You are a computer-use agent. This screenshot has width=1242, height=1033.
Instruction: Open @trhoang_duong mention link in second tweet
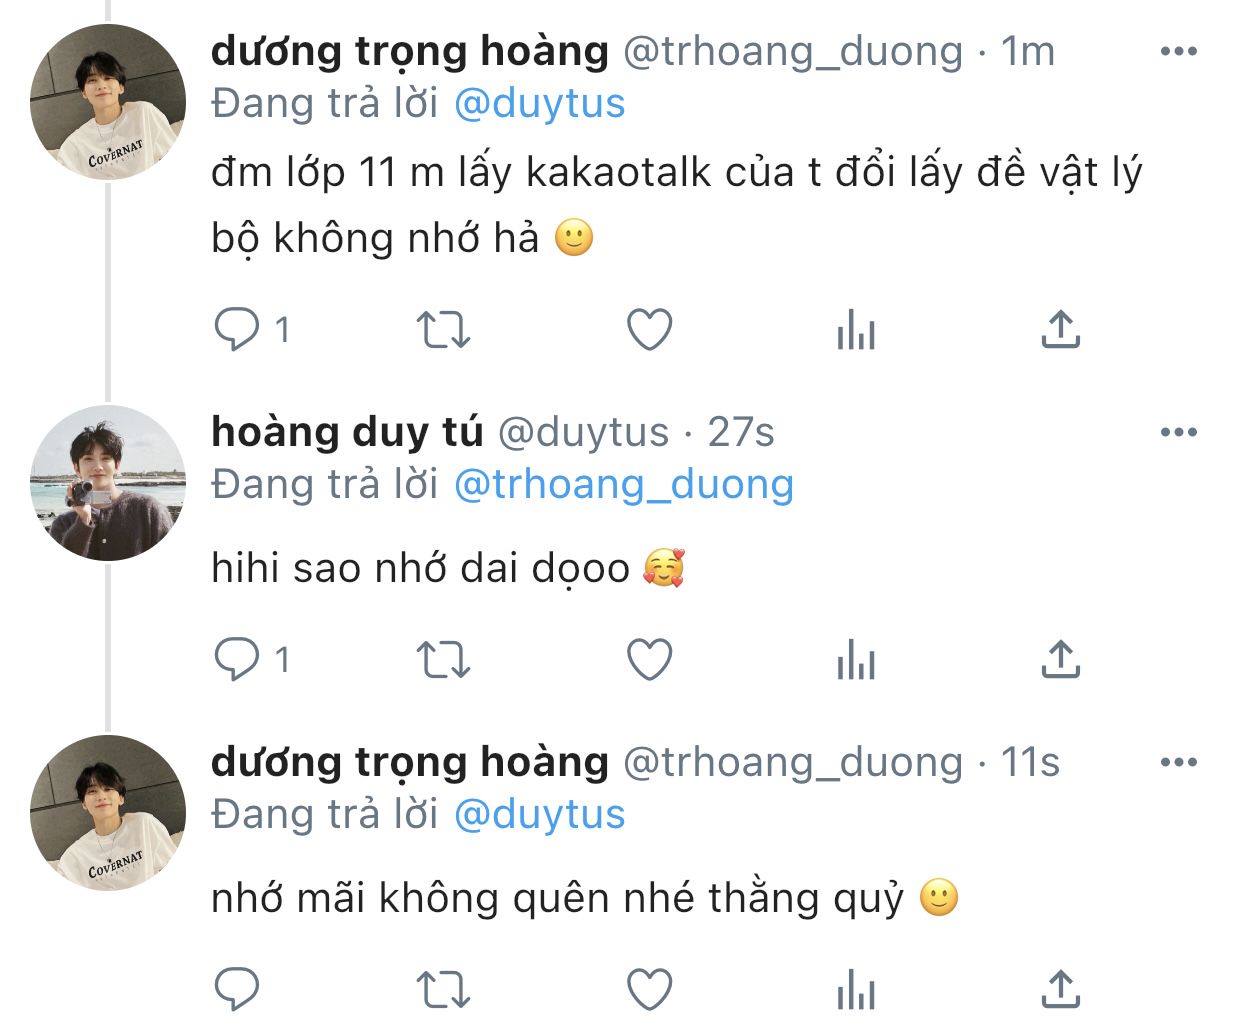[624, 484]
